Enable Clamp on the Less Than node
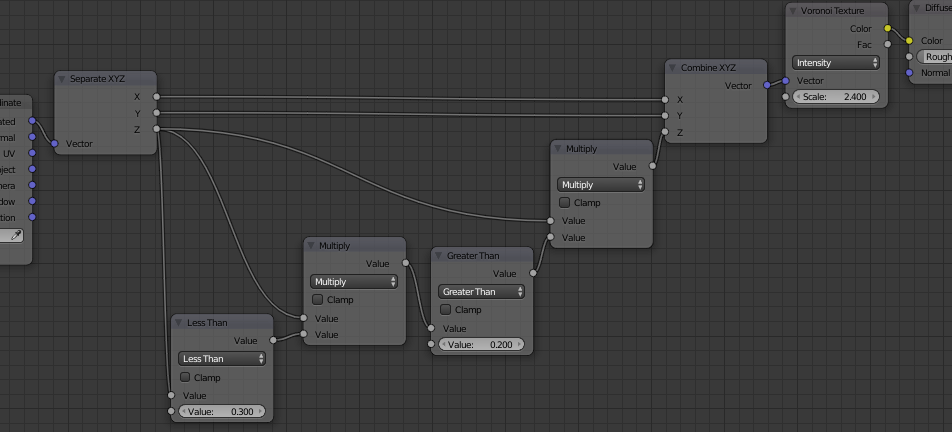 [186, 377]
